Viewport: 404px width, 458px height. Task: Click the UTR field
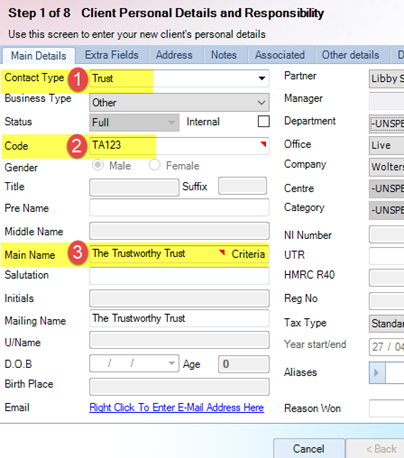(387, 256)
